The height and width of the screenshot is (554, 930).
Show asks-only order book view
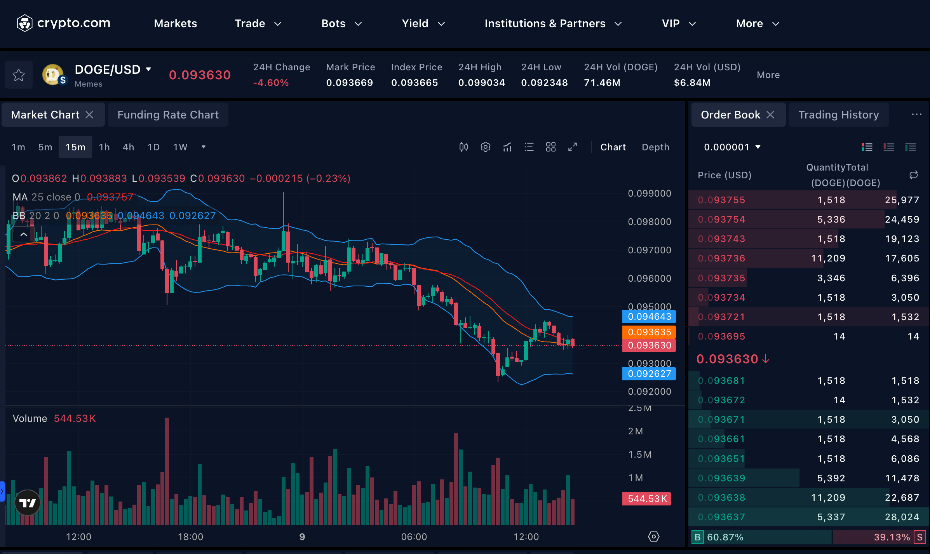pos(888,147)
